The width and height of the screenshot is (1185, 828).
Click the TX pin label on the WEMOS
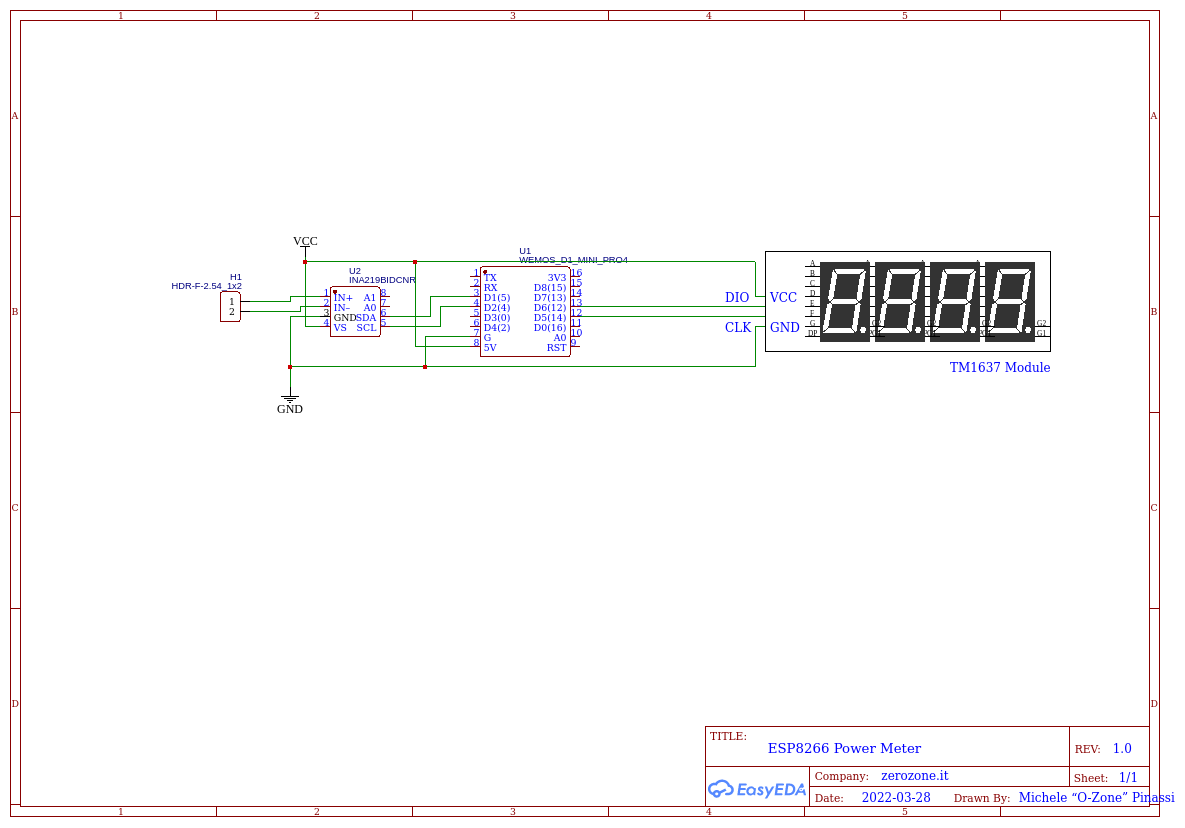(x=490, y=278)
